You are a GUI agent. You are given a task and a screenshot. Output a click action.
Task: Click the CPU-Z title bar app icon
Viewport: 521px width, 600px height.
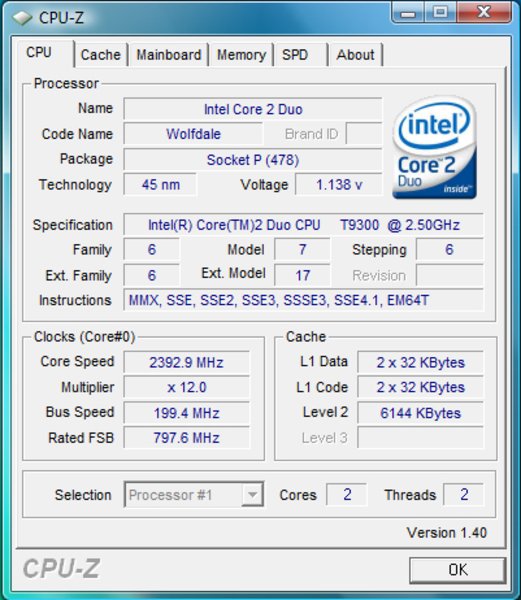pyautogui.click(x=22, y=18)
